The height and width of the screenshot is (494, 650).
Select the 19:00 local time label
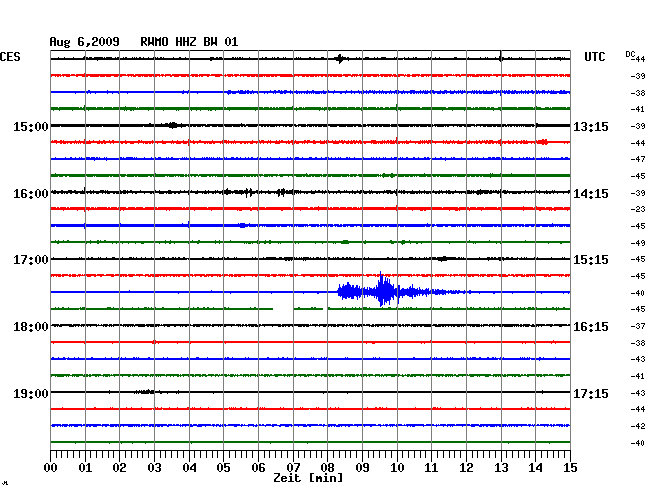pos(31,393)
